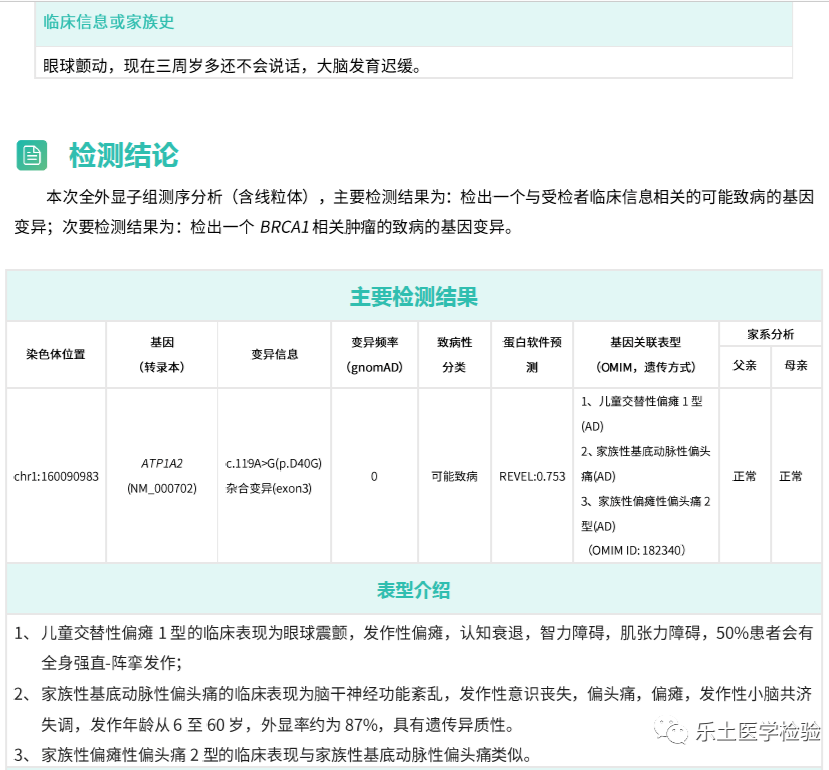The height and width of the screenshot is (770, 829).
Task: Click the column header 致病性分类
Action: pos(455,354)
